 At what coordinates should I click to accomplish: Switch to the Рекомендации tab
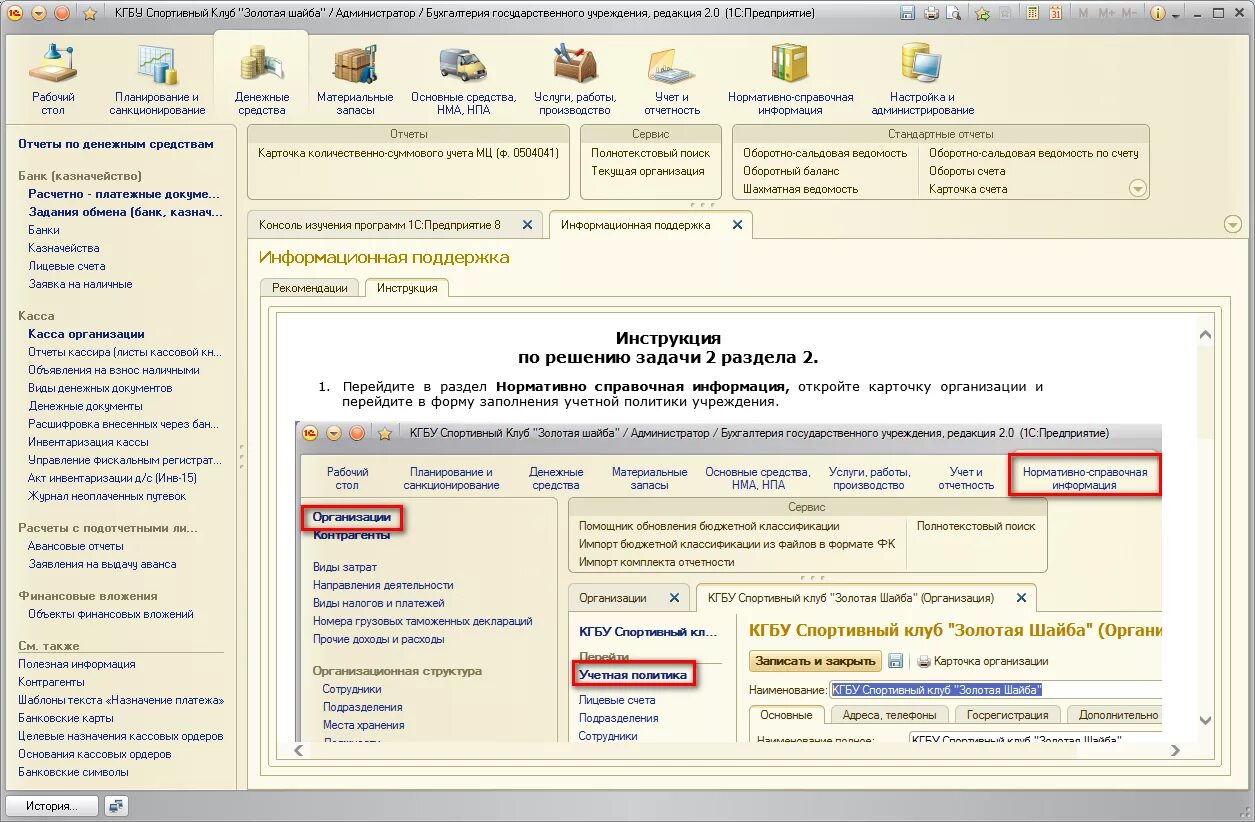tap(310, 288)
